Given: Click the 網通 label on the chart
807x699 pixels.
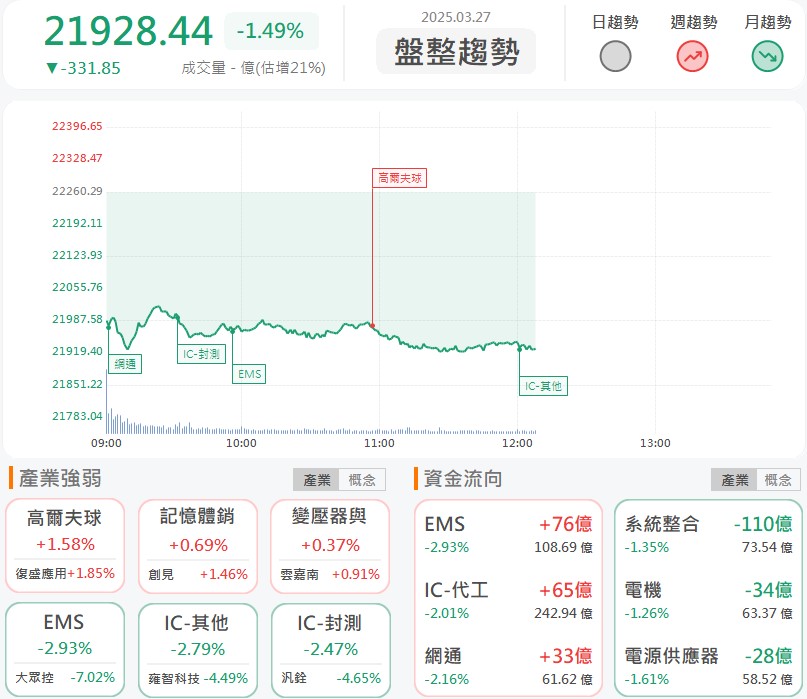Looking at the screenshot, I should 124,364.
